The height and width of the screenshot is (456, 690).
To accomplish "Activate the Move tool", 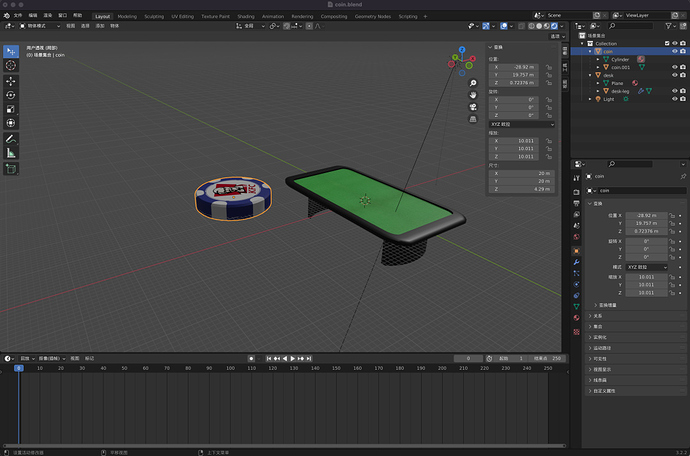I will (x=11, y=81).
